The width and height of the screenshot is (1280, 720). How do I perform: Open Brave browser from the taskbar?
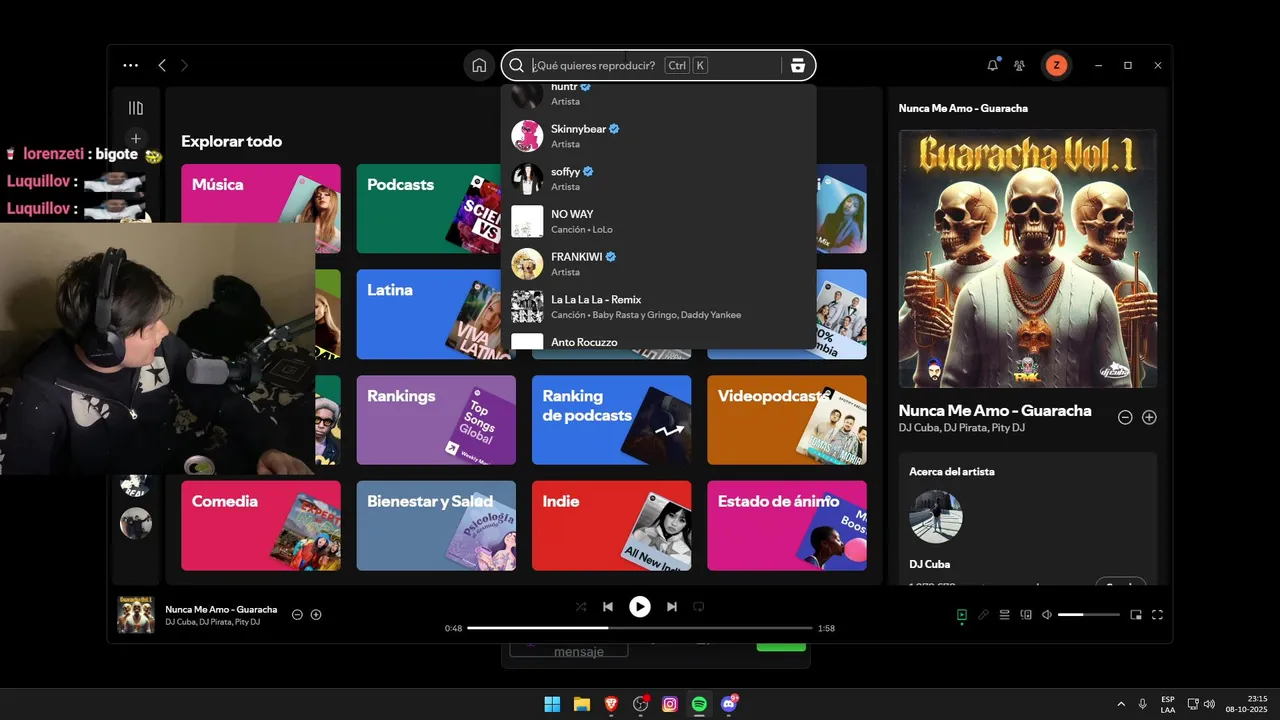pos(611,704)
